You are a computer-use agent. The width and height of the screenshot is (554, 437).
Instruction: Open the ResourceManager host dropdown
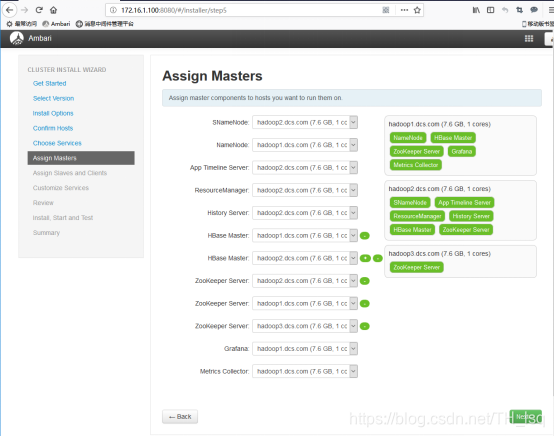305,190
